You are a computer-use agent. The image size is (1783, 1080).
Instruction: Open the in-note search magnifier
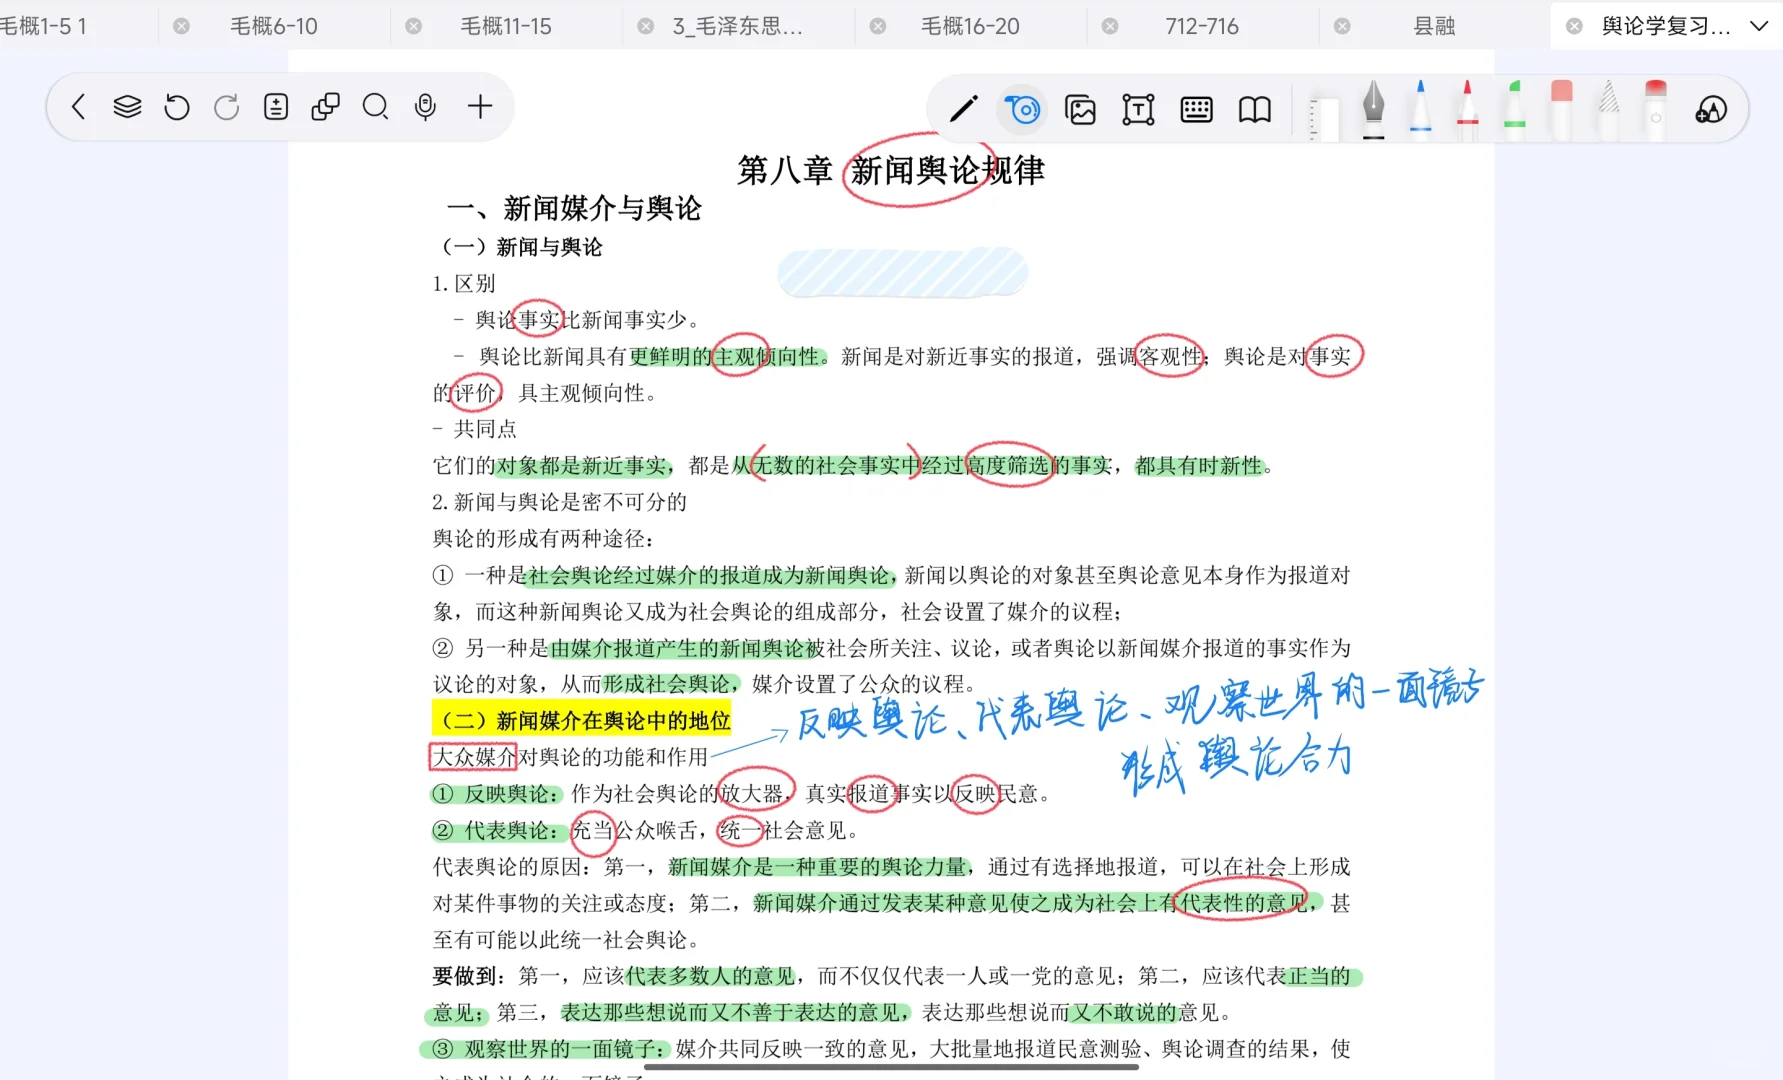coord(376,107)
